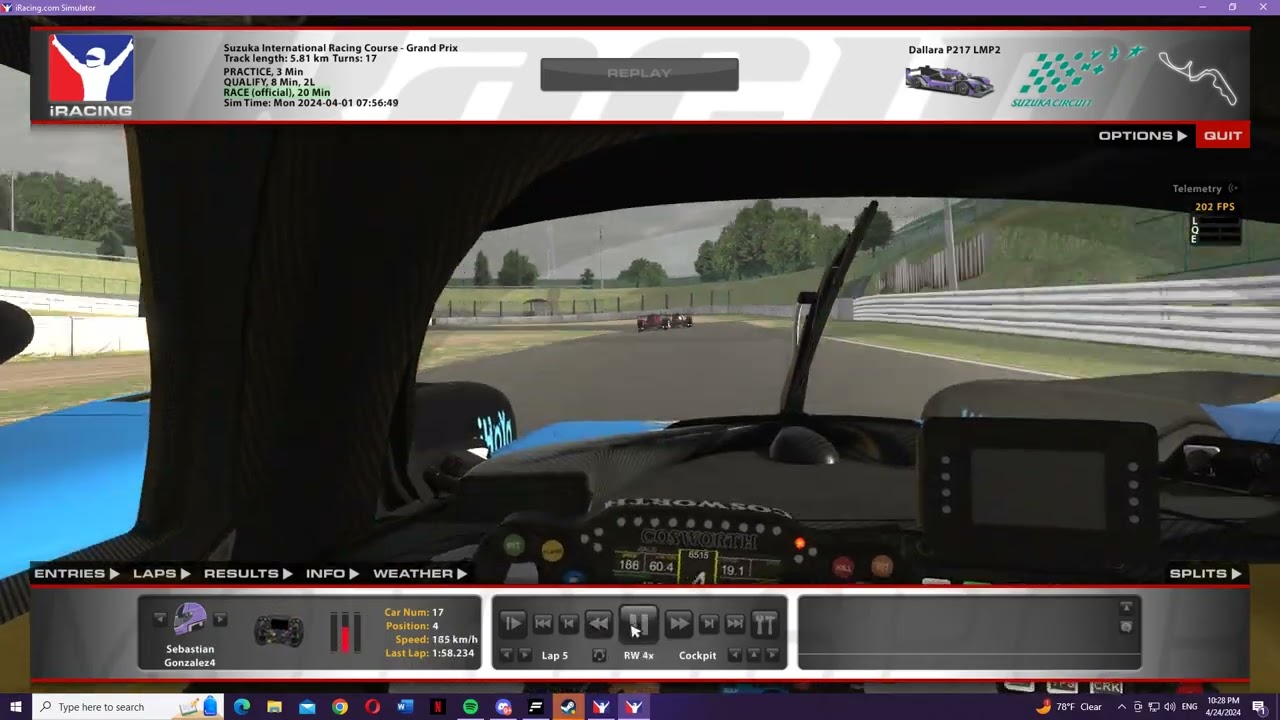Expand the LAPS panel
The height and width of the screenshot is (720, 1280).
tap(161, 574)
